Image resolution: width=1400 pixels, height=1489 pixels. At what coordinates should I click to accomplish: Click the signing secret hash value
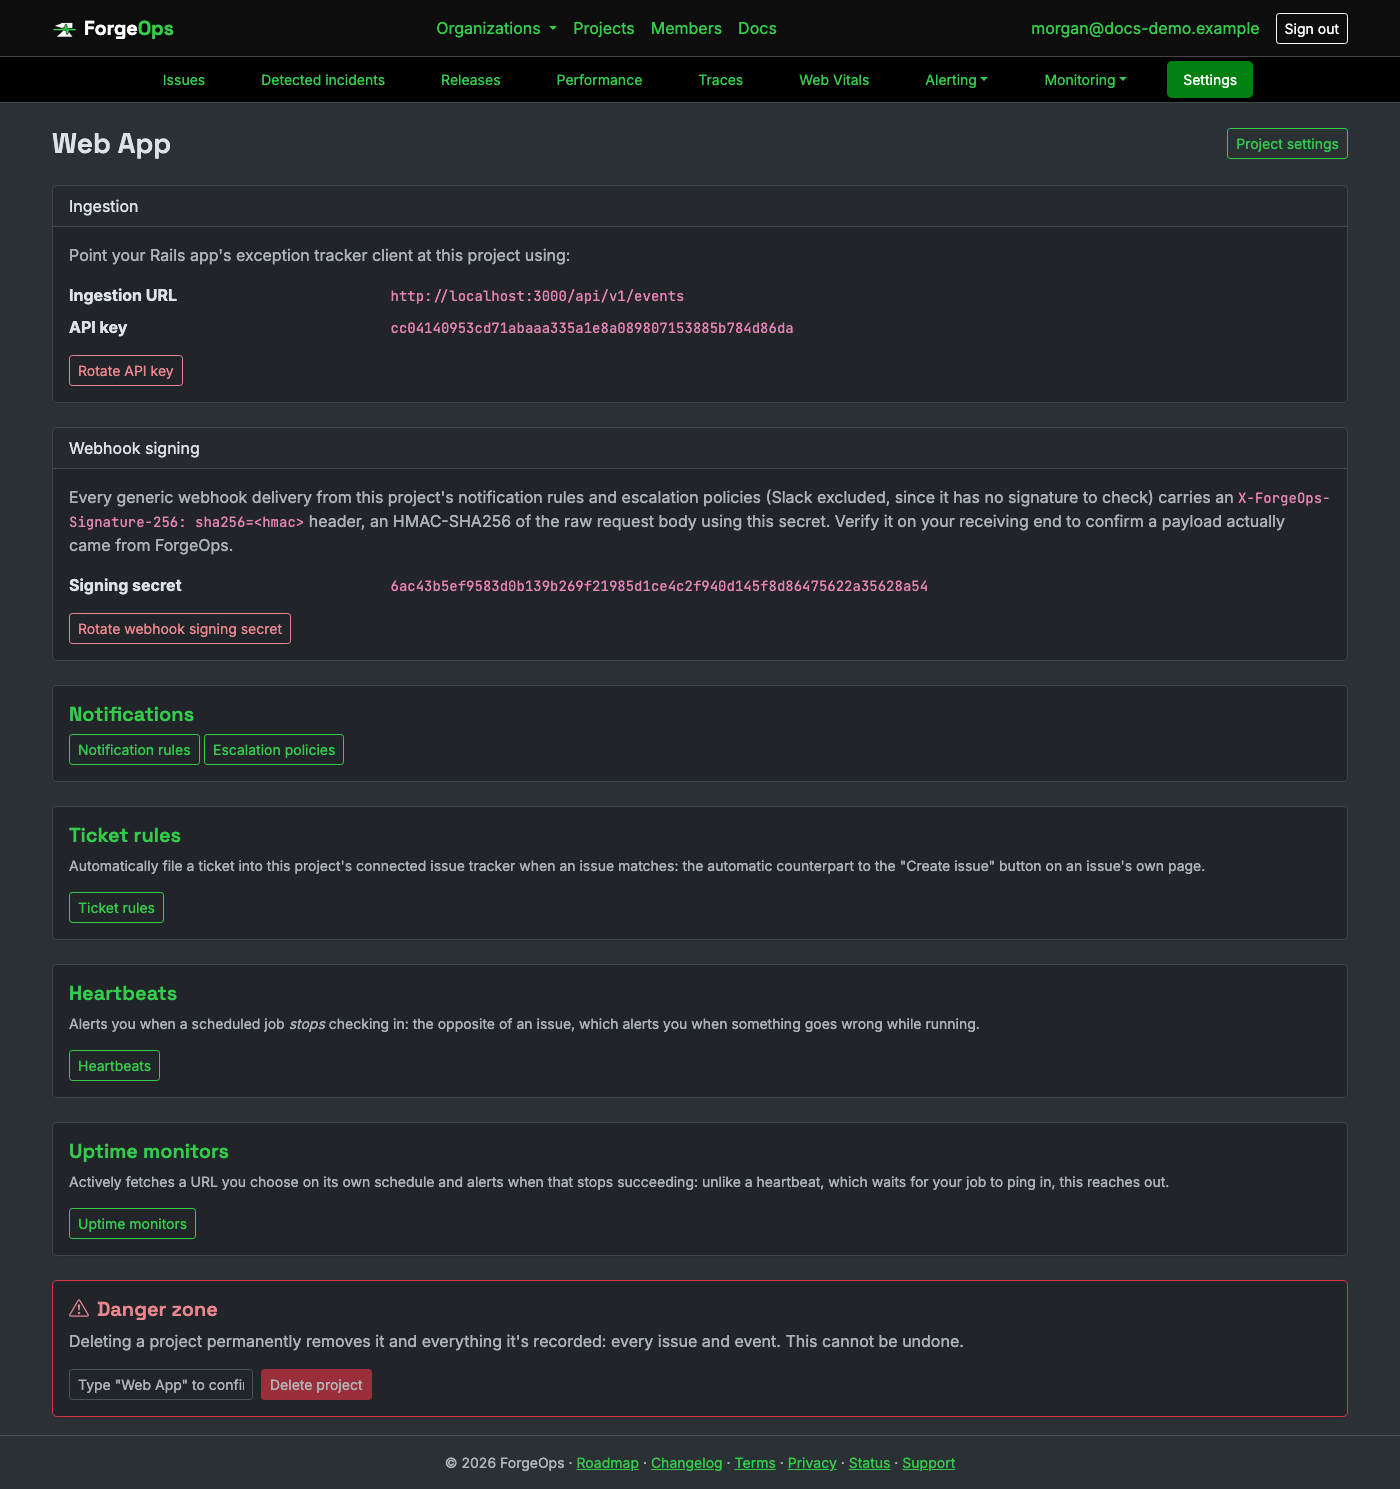pyautogui.click(x=659, y=586)
